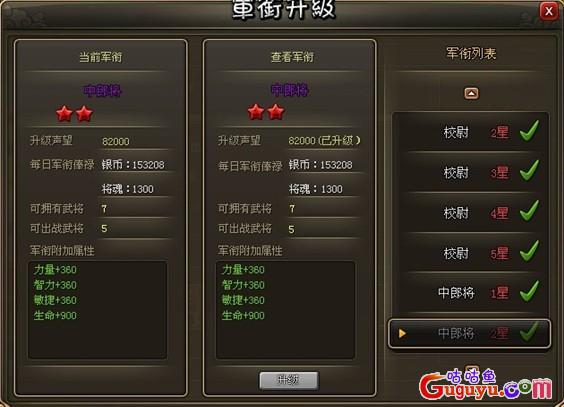This screenshot has width=564, height=407.
Task: Select 校尉 4星 in the rank list
Action: point(471,213)
